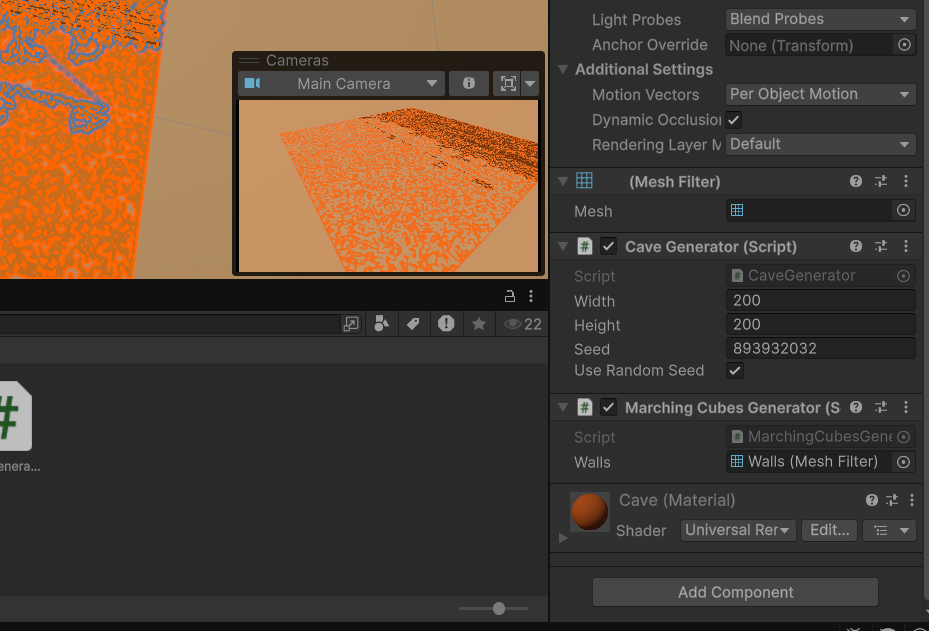The width and height of the screenshot is (929, 631).
Task: Open Main Camera selection dropdown
Action: point(341,84)
